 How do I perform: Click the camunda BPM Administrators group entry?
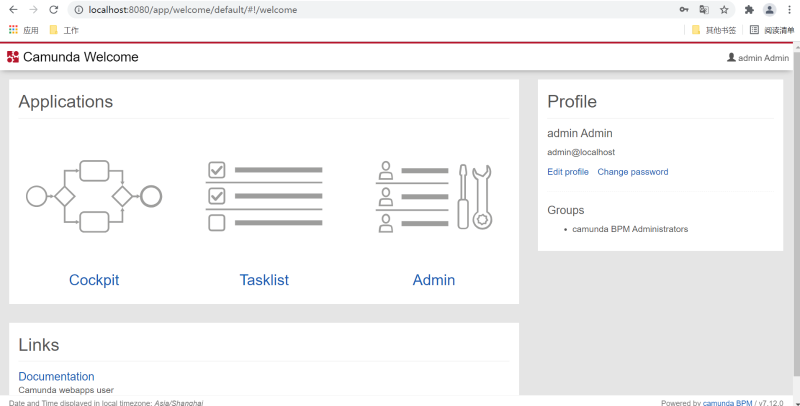pos(630,229)
